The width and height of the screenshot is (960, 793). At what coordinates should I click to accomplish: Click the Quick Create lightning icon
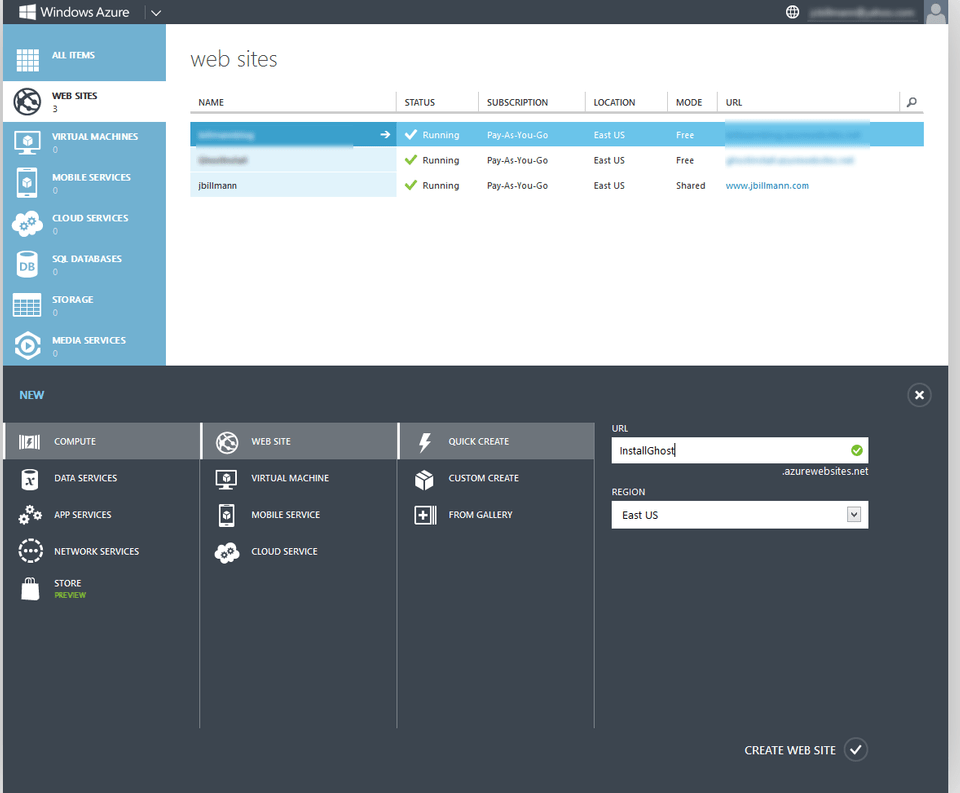425,442
